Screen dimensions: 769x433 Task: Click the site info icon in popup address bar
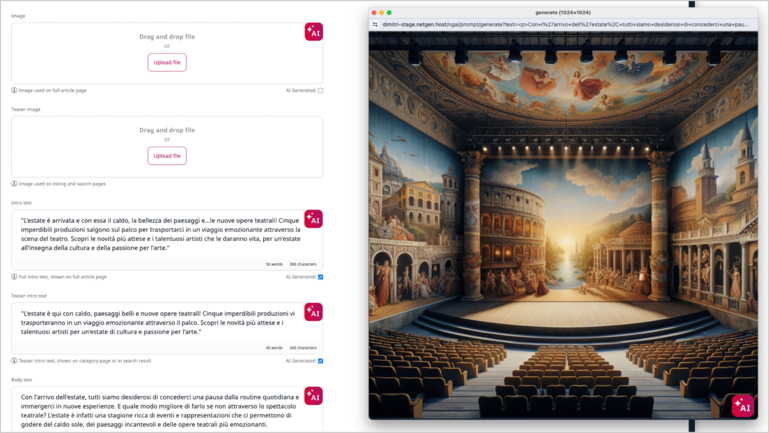pyautogui.click(x=375, y=23)
